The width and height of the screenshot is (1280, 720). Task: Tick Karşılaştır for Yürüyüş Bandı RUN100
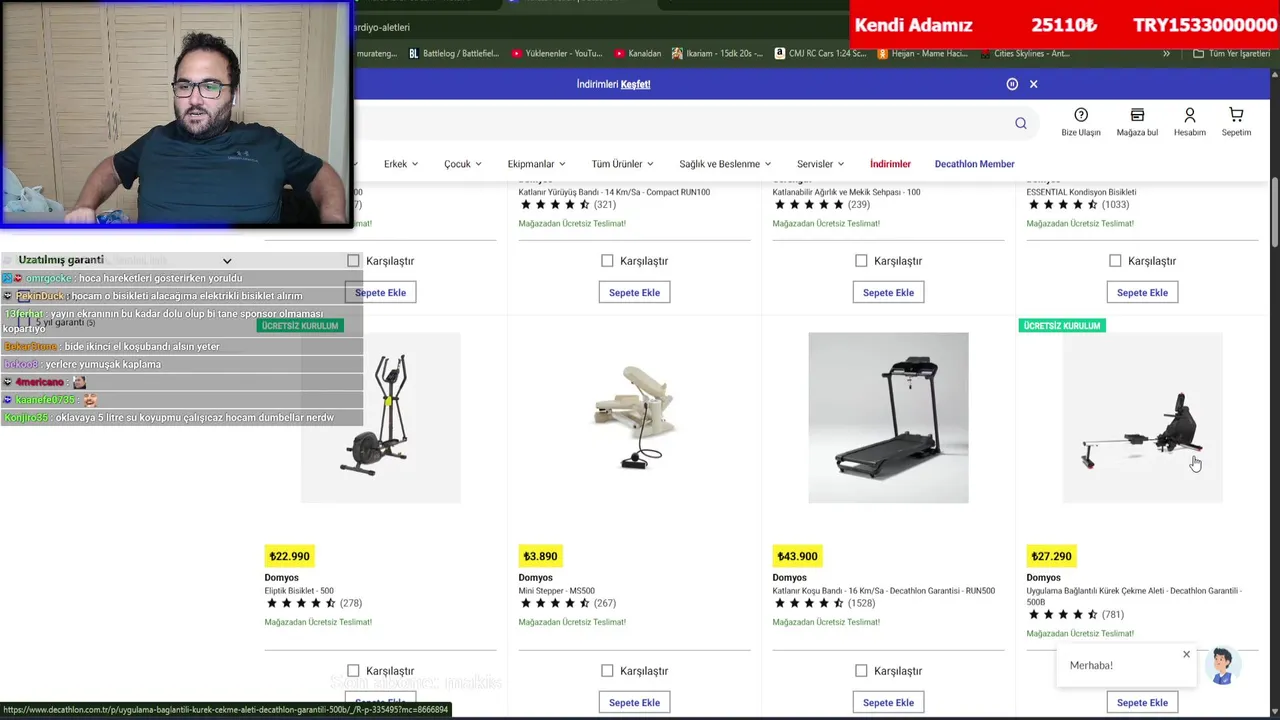[x=607, y=261]
